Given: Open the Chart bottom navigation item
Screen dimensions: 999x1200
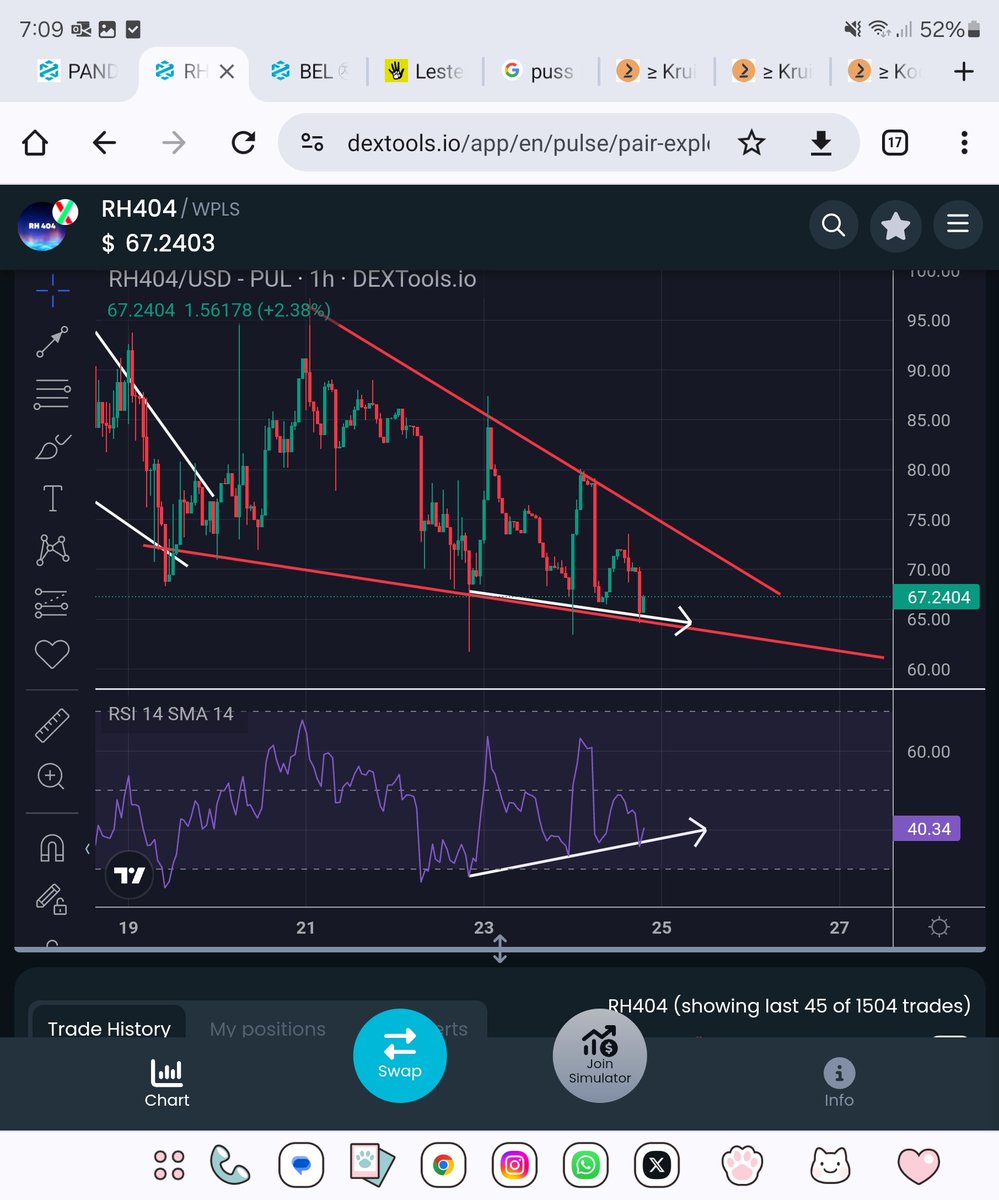Looking at the screenshot, I should pyautogui.click(x=166, y=1084).
